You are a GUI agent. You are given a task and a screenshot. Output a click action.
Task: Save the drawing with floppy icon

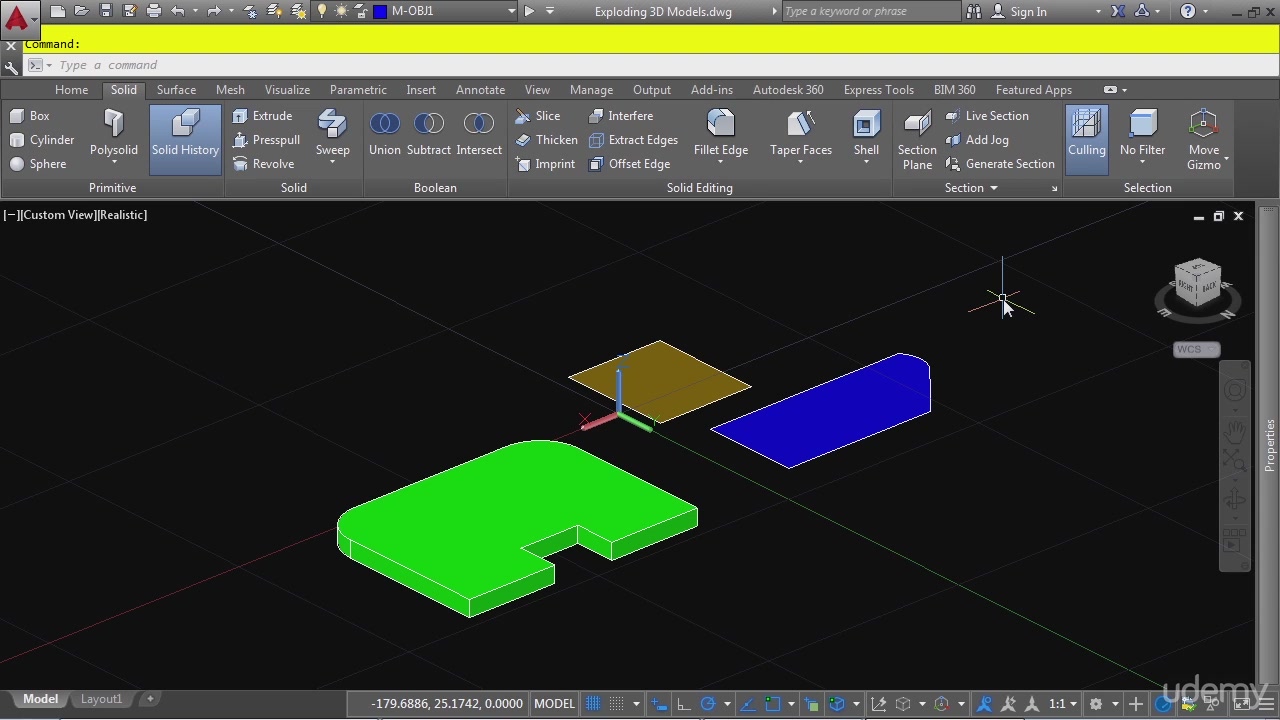click(106, 12)
